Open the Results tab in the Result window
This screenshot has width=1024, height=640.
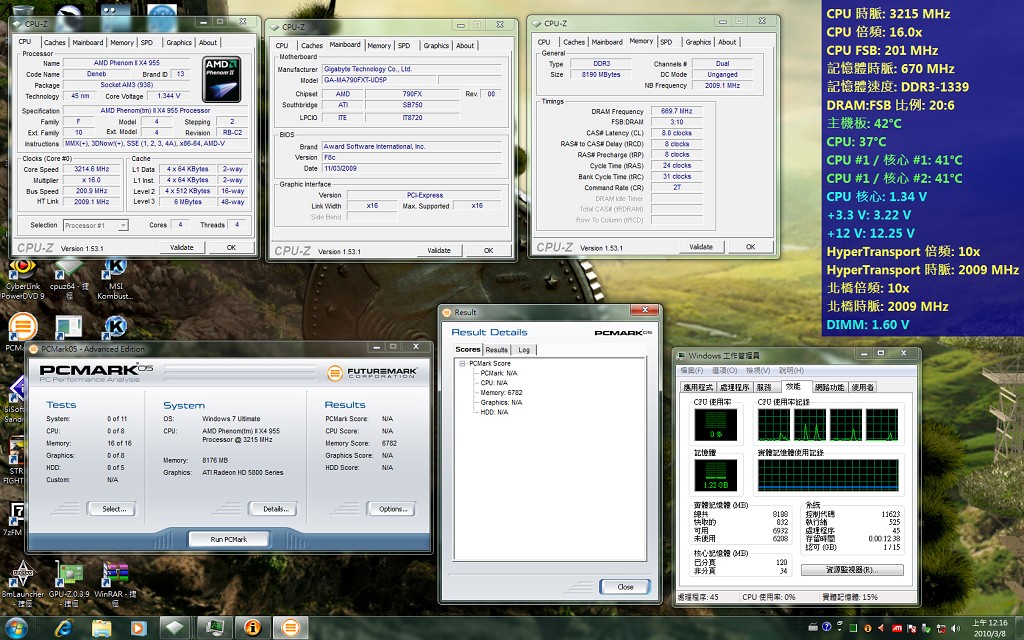[x=496, y=350]
